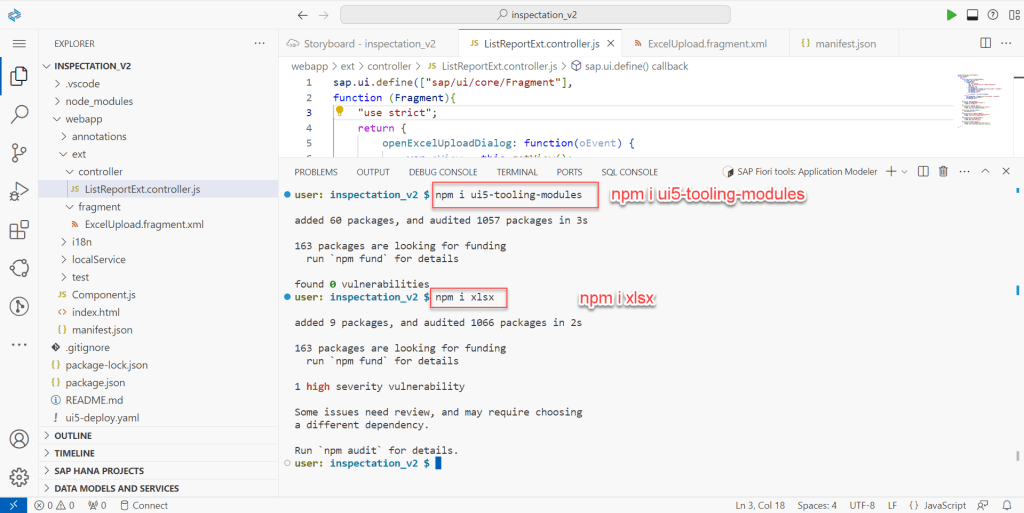Expand the node_modules folder
The width and height of the screenshot is (1024, 513).
tap(98, 101)
